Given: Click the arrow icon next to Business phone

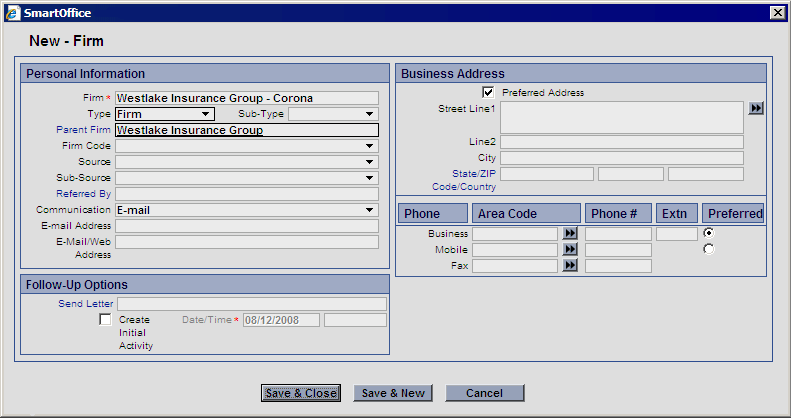Looking at the screenshot, I should [x=570, y=233].
